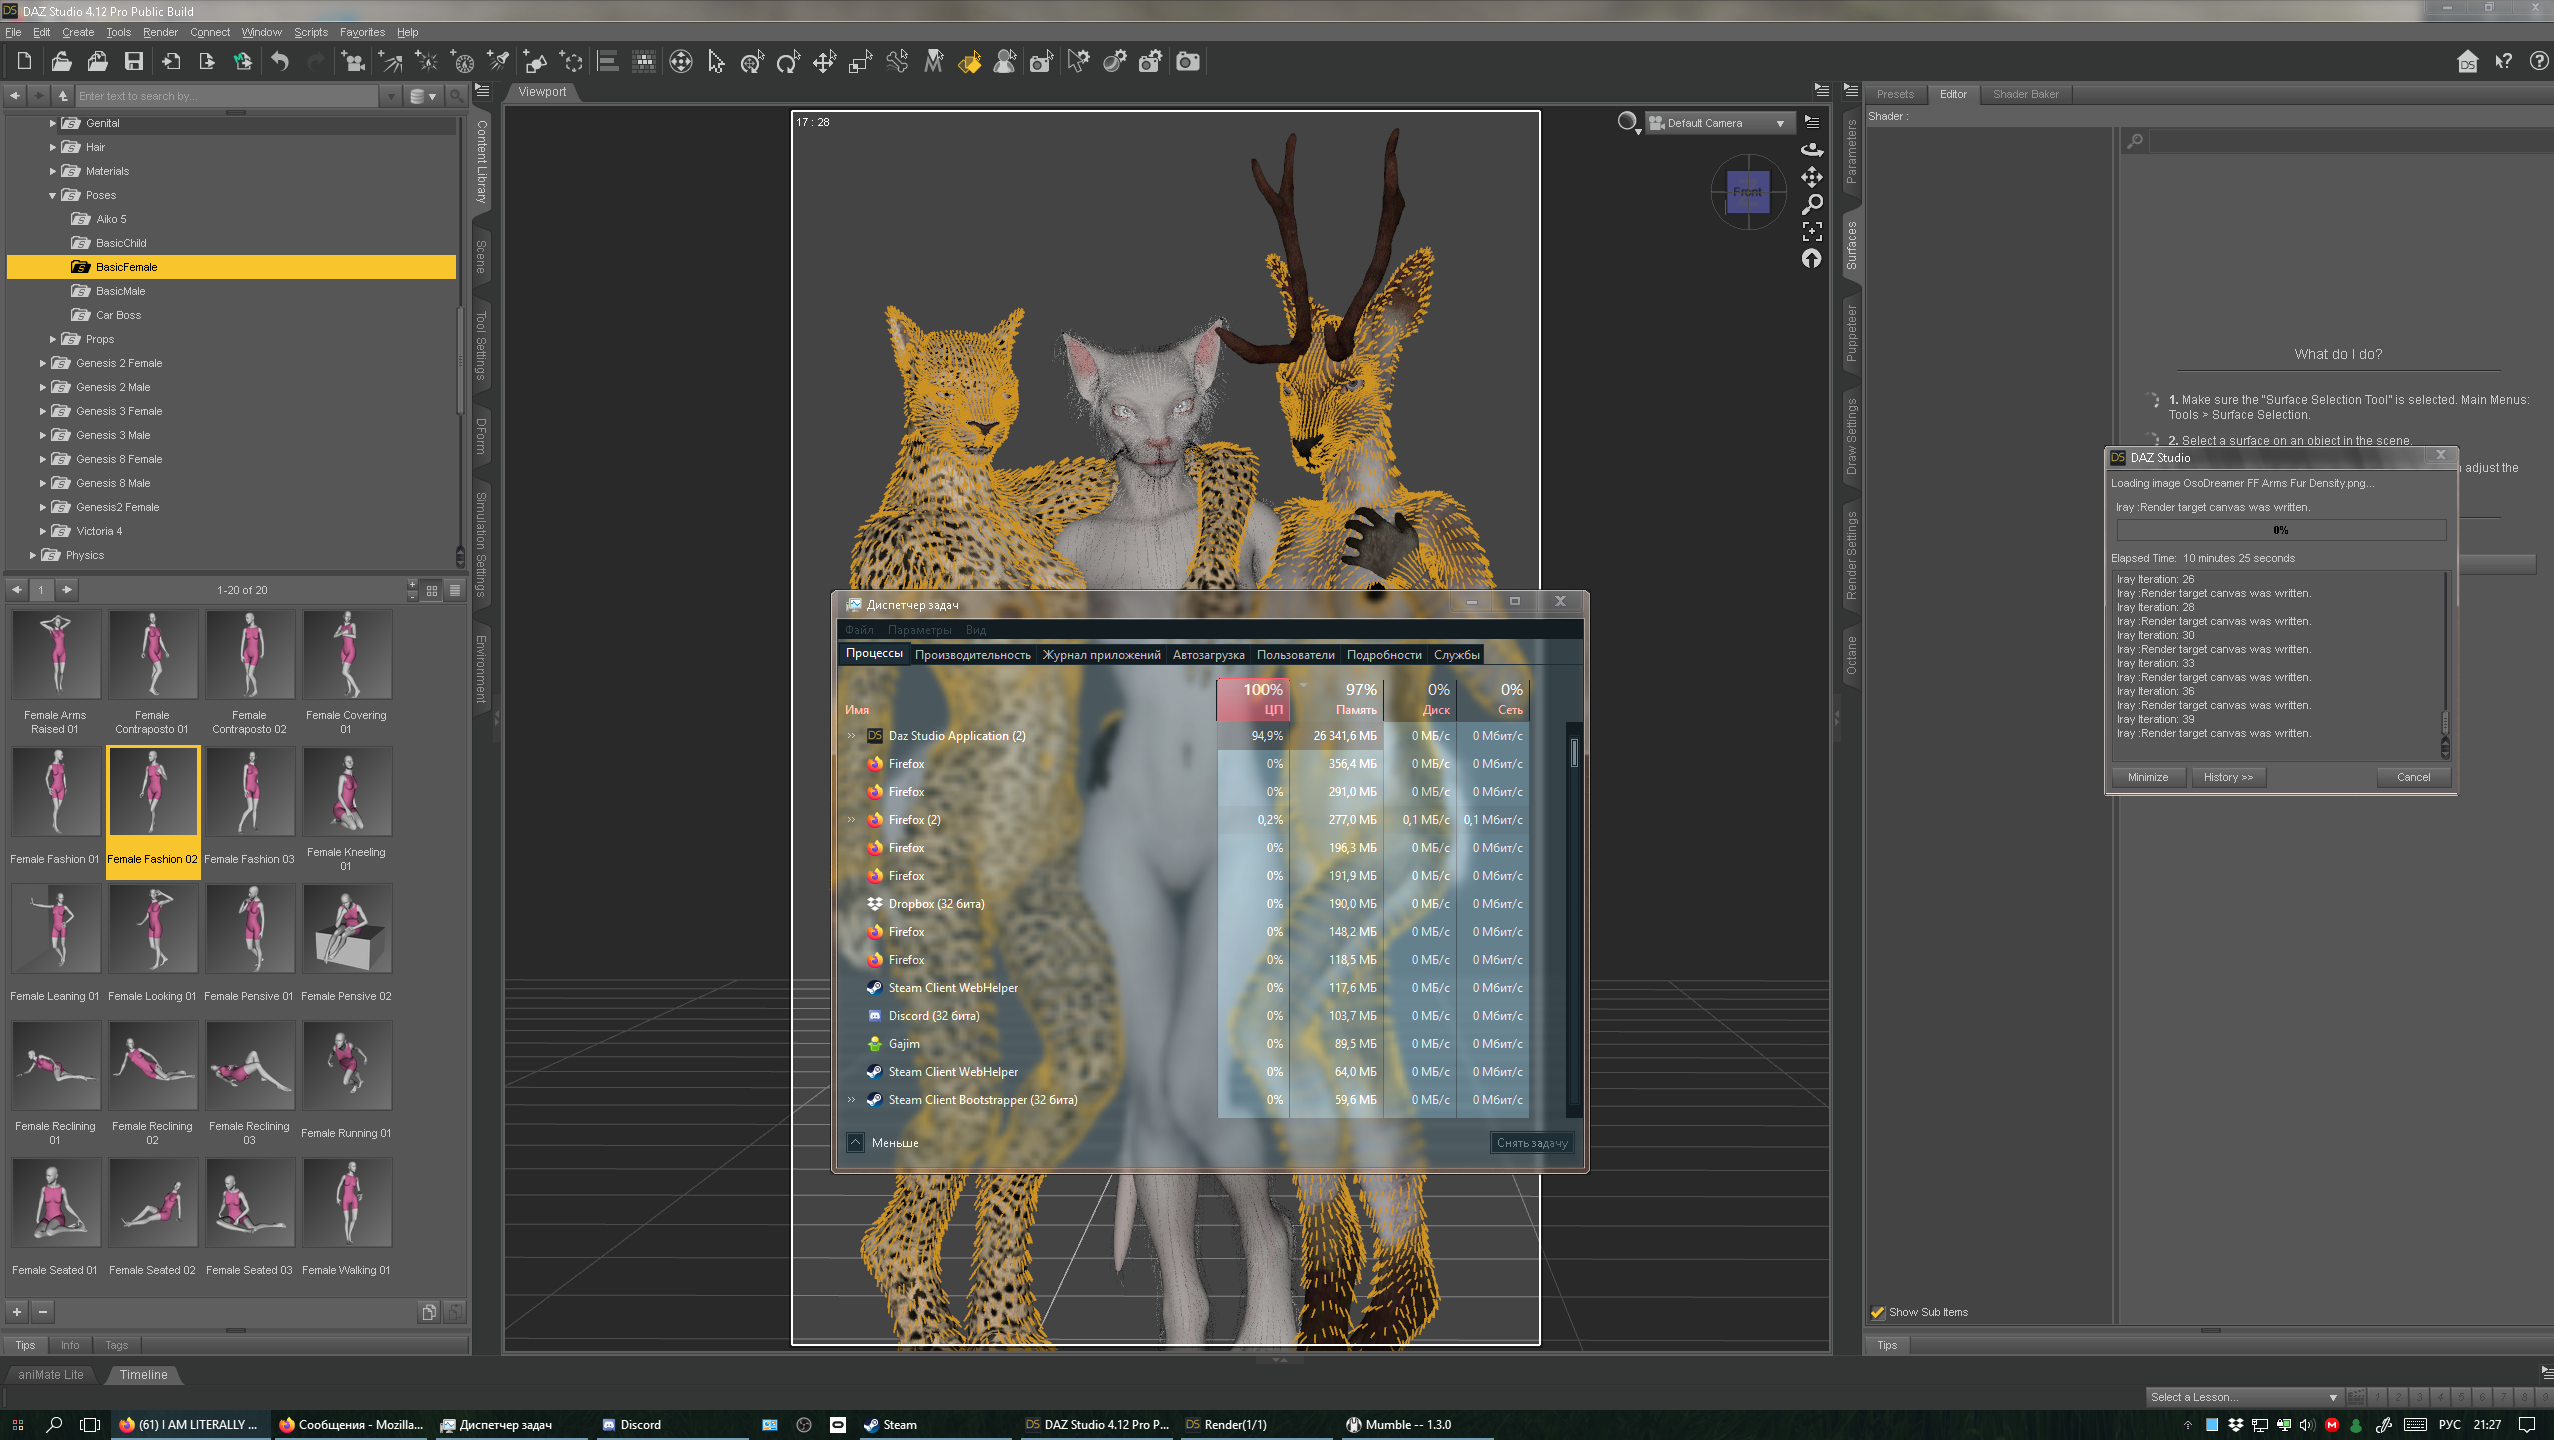Image resolution: width=2554 pixels, height=1440 pixels.
Task: Click the Render camera icon
Action: 1187,62
